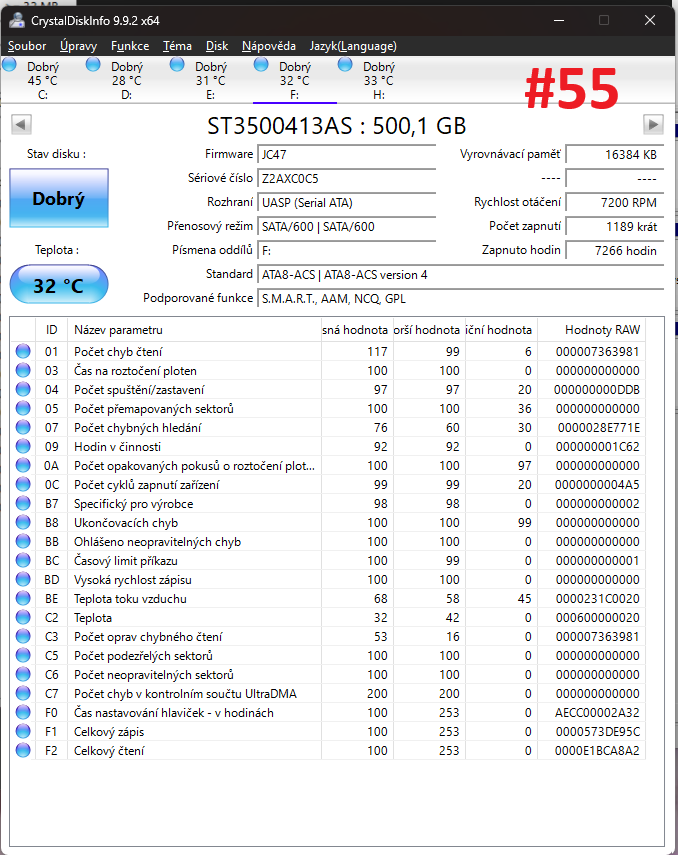
Task: Click RAW value AECC00002A32
Action: coord(597,713)
